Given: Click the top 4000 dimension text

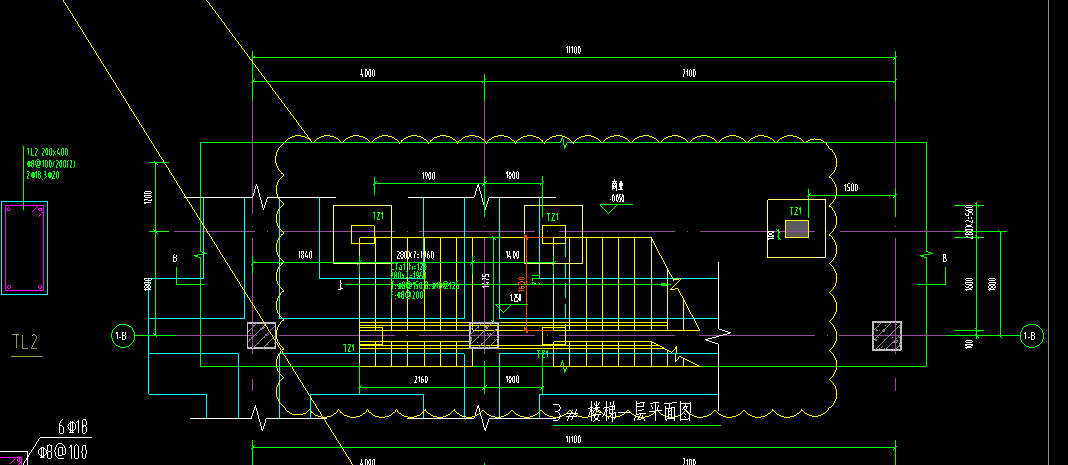Looking at the screenshot, I should pos(368,74).
